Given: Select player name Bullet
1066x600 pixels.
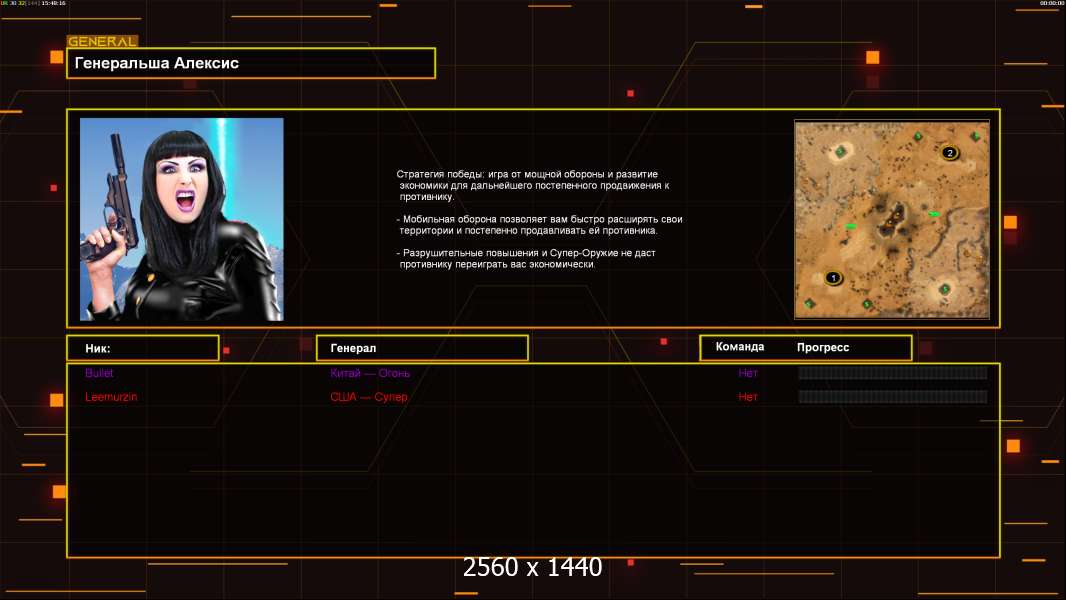Looking at the screenshot, I should tap(99, 373).
